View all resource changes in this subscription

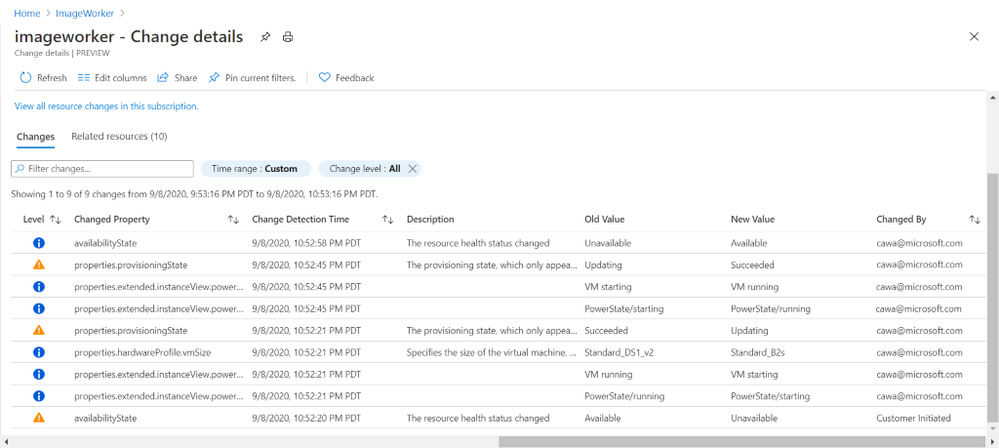(106, 106)
